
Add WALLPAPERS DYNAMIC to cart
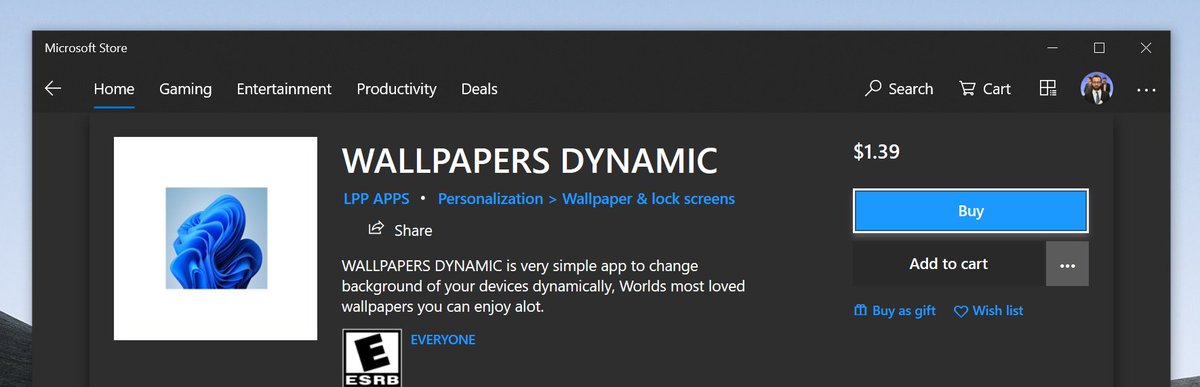coord(949,264)
